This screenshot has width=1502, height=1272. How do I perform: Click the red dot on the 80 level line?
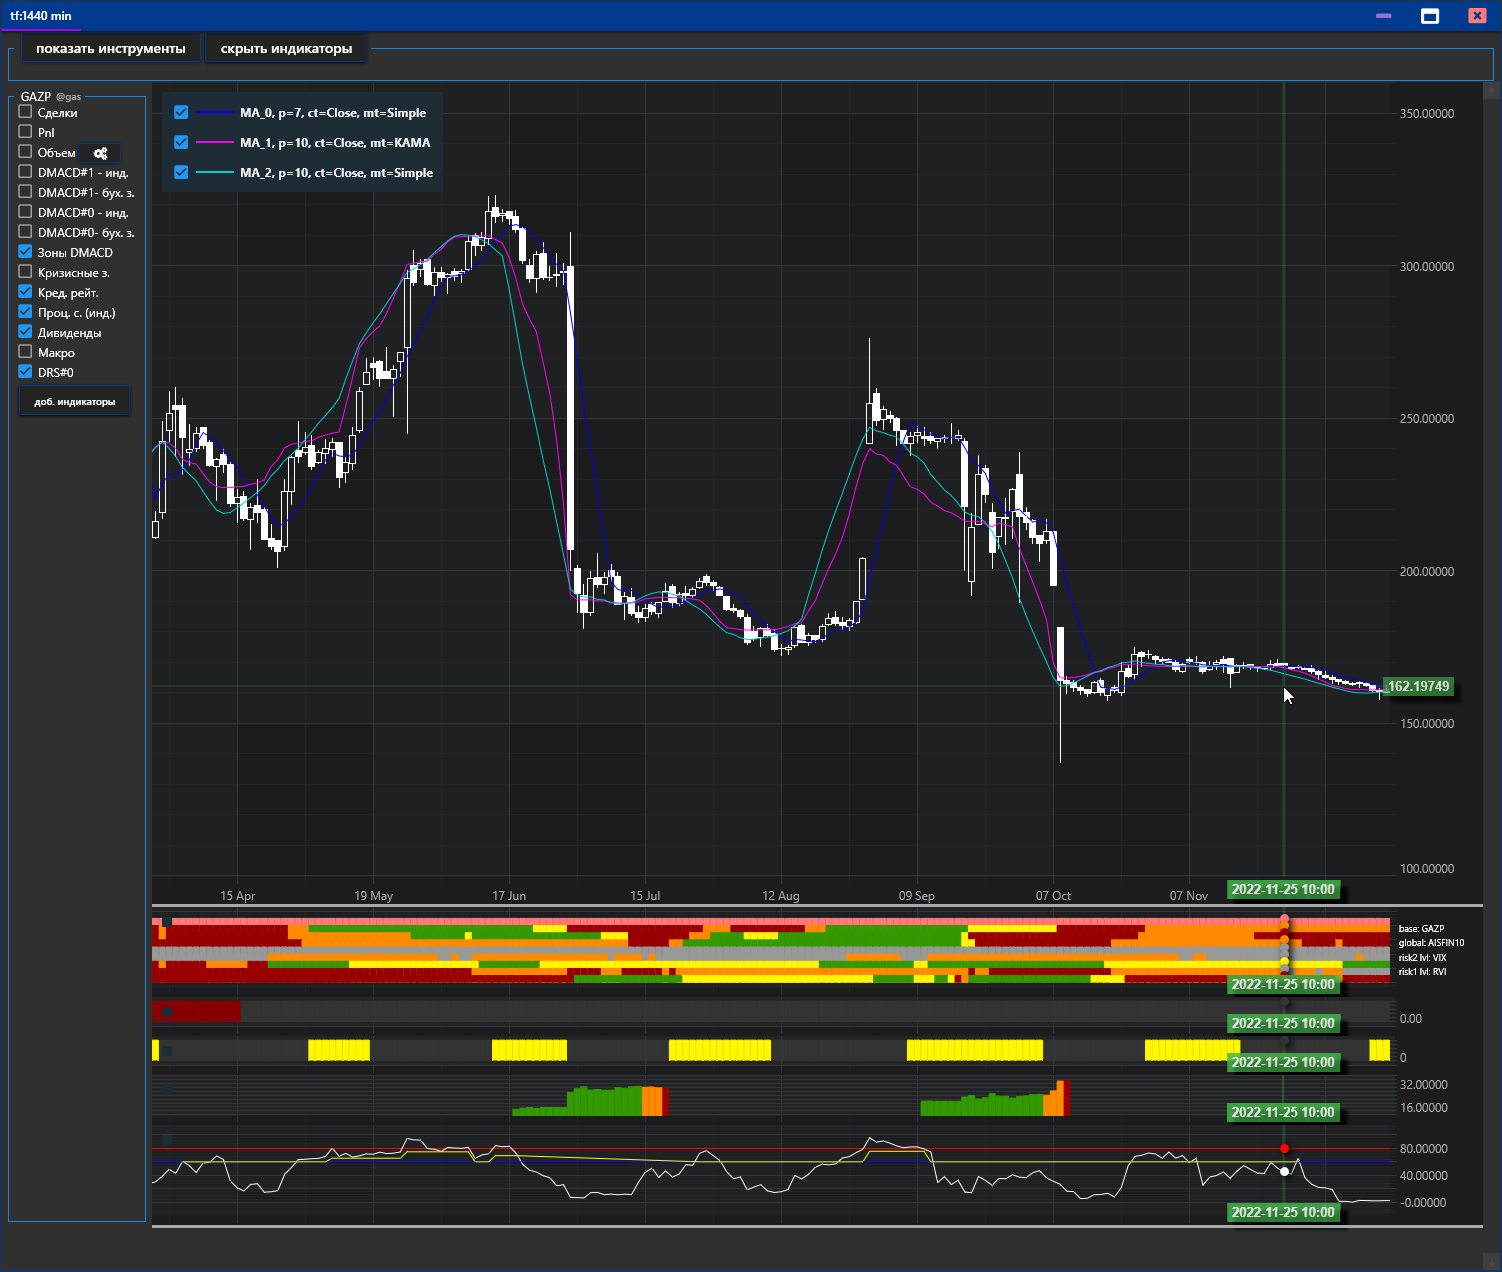click(x=1284, y=1149)
